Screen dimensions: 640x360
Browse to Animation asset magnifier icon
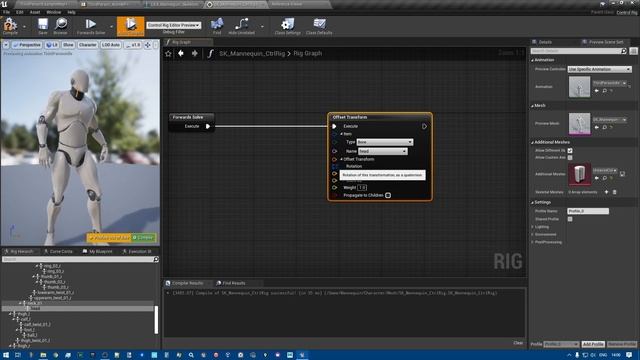[x=604, y=91]
